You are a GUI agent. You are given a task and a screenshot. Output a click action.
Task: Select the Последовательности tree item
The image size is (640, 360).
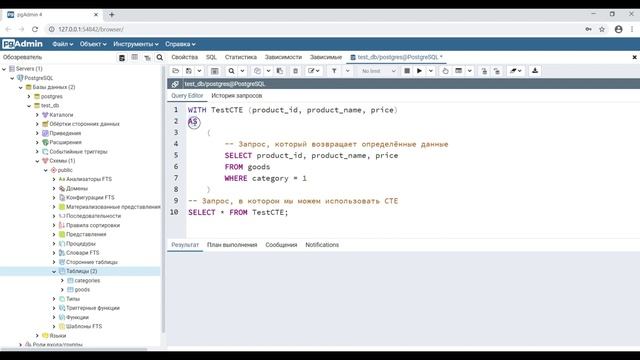[93, 216]
